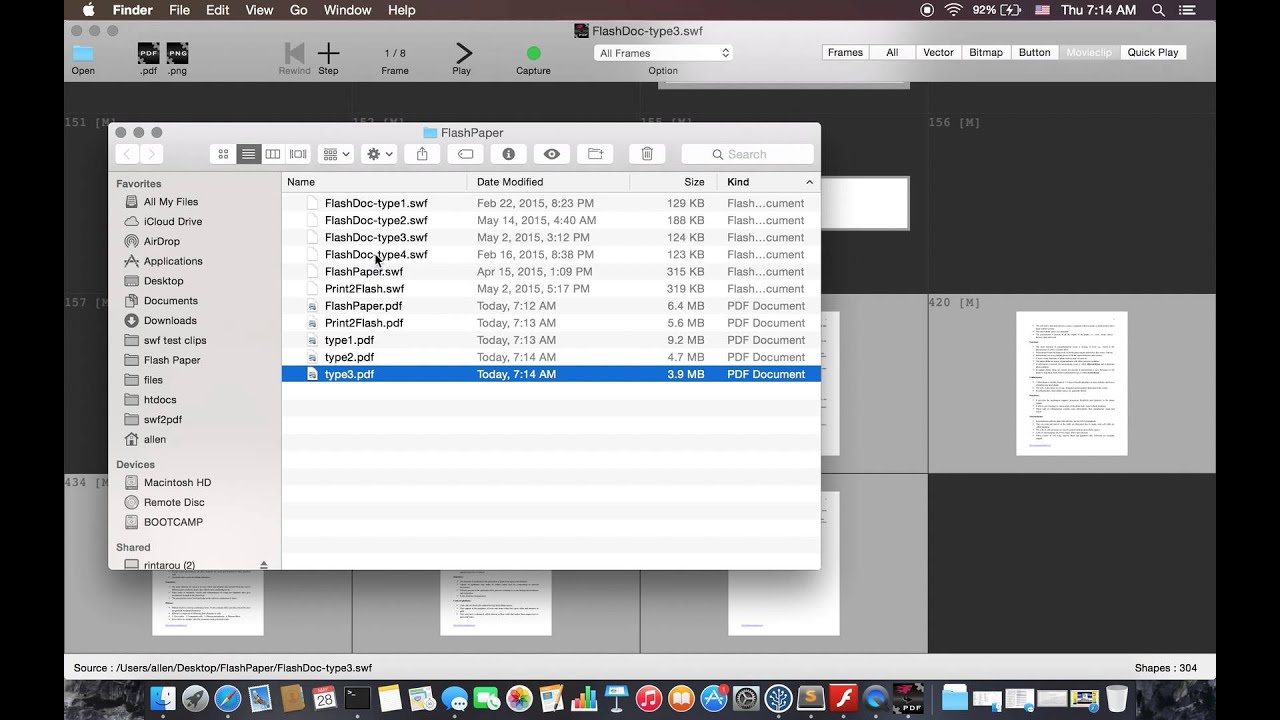Click the Finder edit tags button
This screenshot has height=720, width=1280.
pos(465,154)
